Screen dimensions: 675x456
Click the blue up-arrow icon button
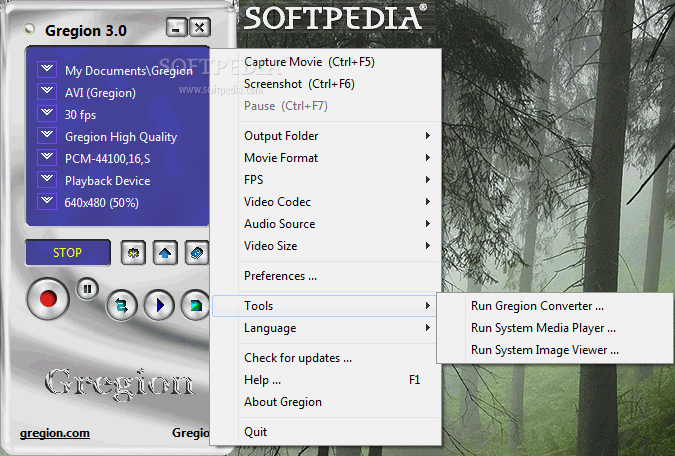pyautogui.click(x=165, y=252)
